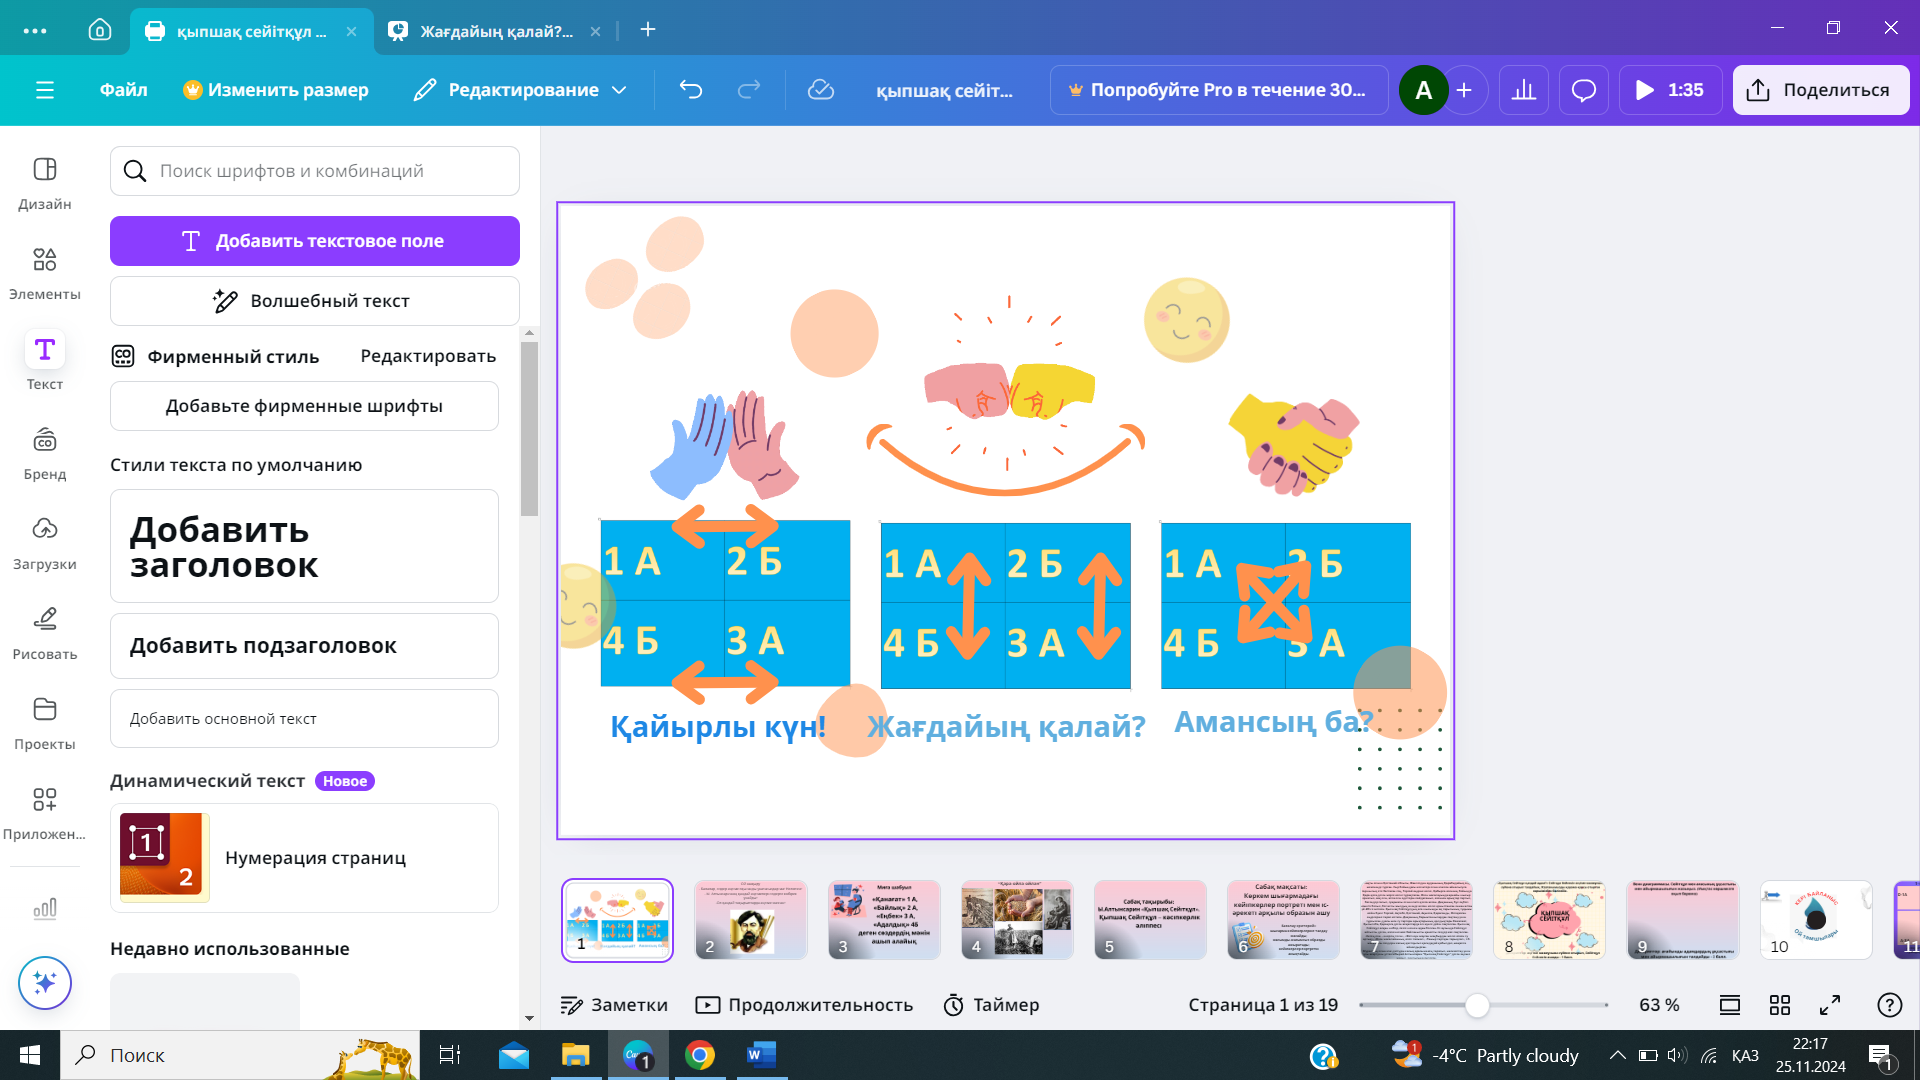Open the Brand panel (Бренд)

(x=44, y=452)
